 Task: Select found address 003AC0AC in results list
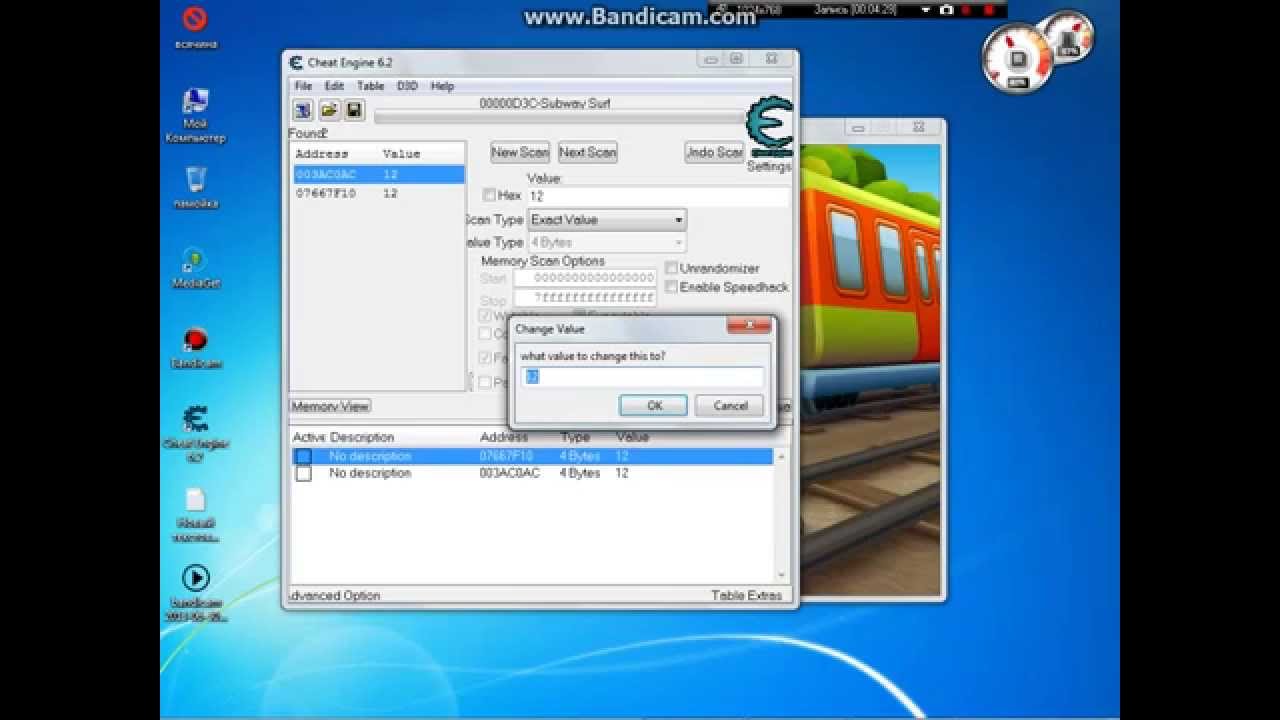click(x=379, y=174)
